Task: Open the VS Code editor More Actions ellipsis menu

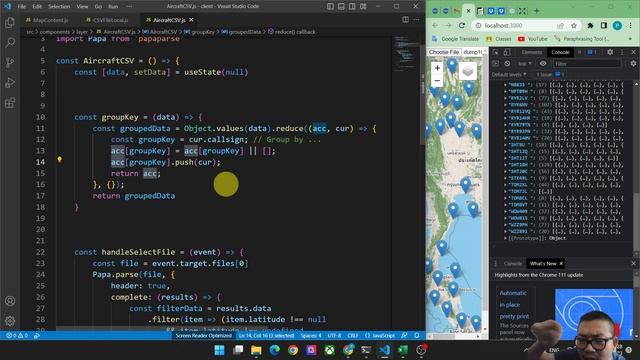Action: pyautogui.click(x=416, y=20)
